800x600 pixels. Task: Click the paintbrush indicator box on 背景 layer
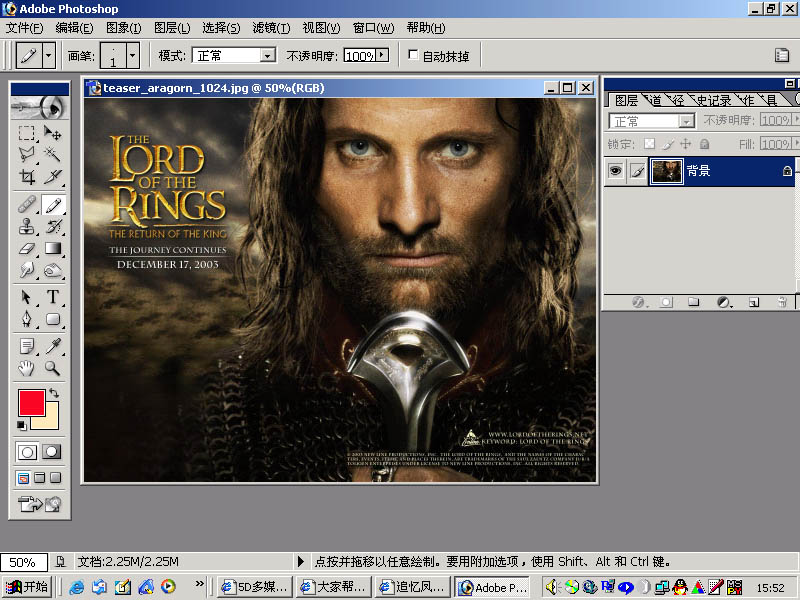(x=638, y=171)
